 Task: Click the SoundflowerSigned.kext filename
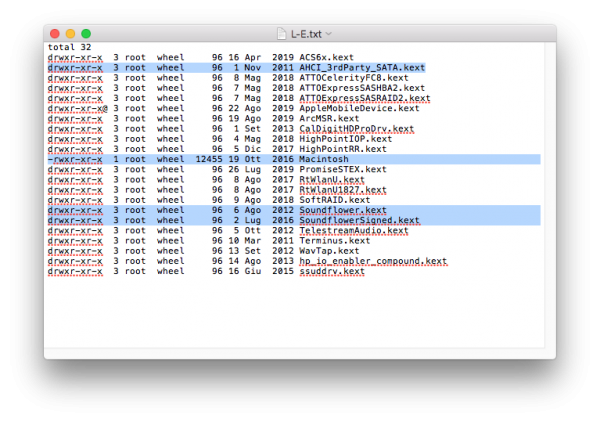click(359, 220)
